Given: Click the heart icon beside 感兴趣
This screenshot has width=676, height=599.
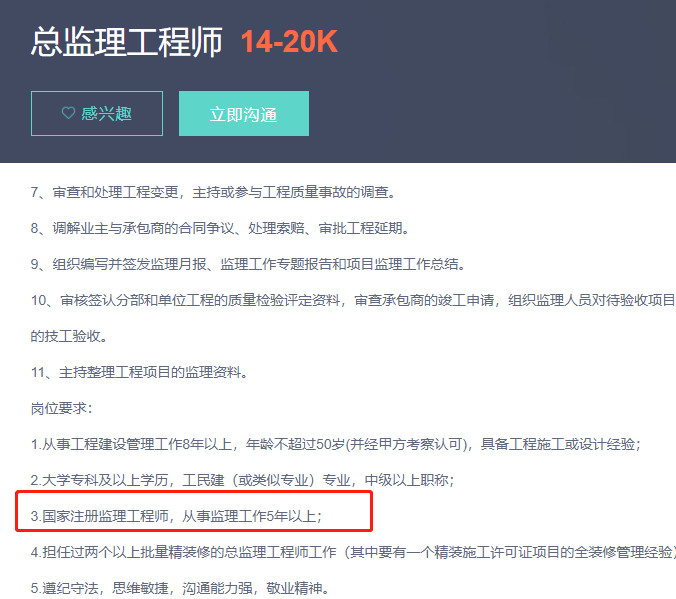Looking at the screenshot, I should (68, 114).
